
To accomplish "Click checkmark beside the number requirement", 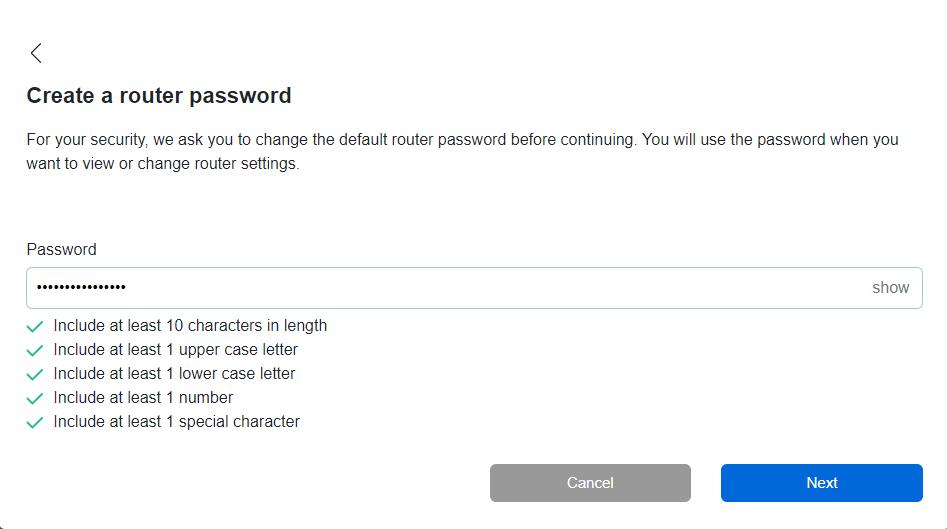I will point(35,398).
